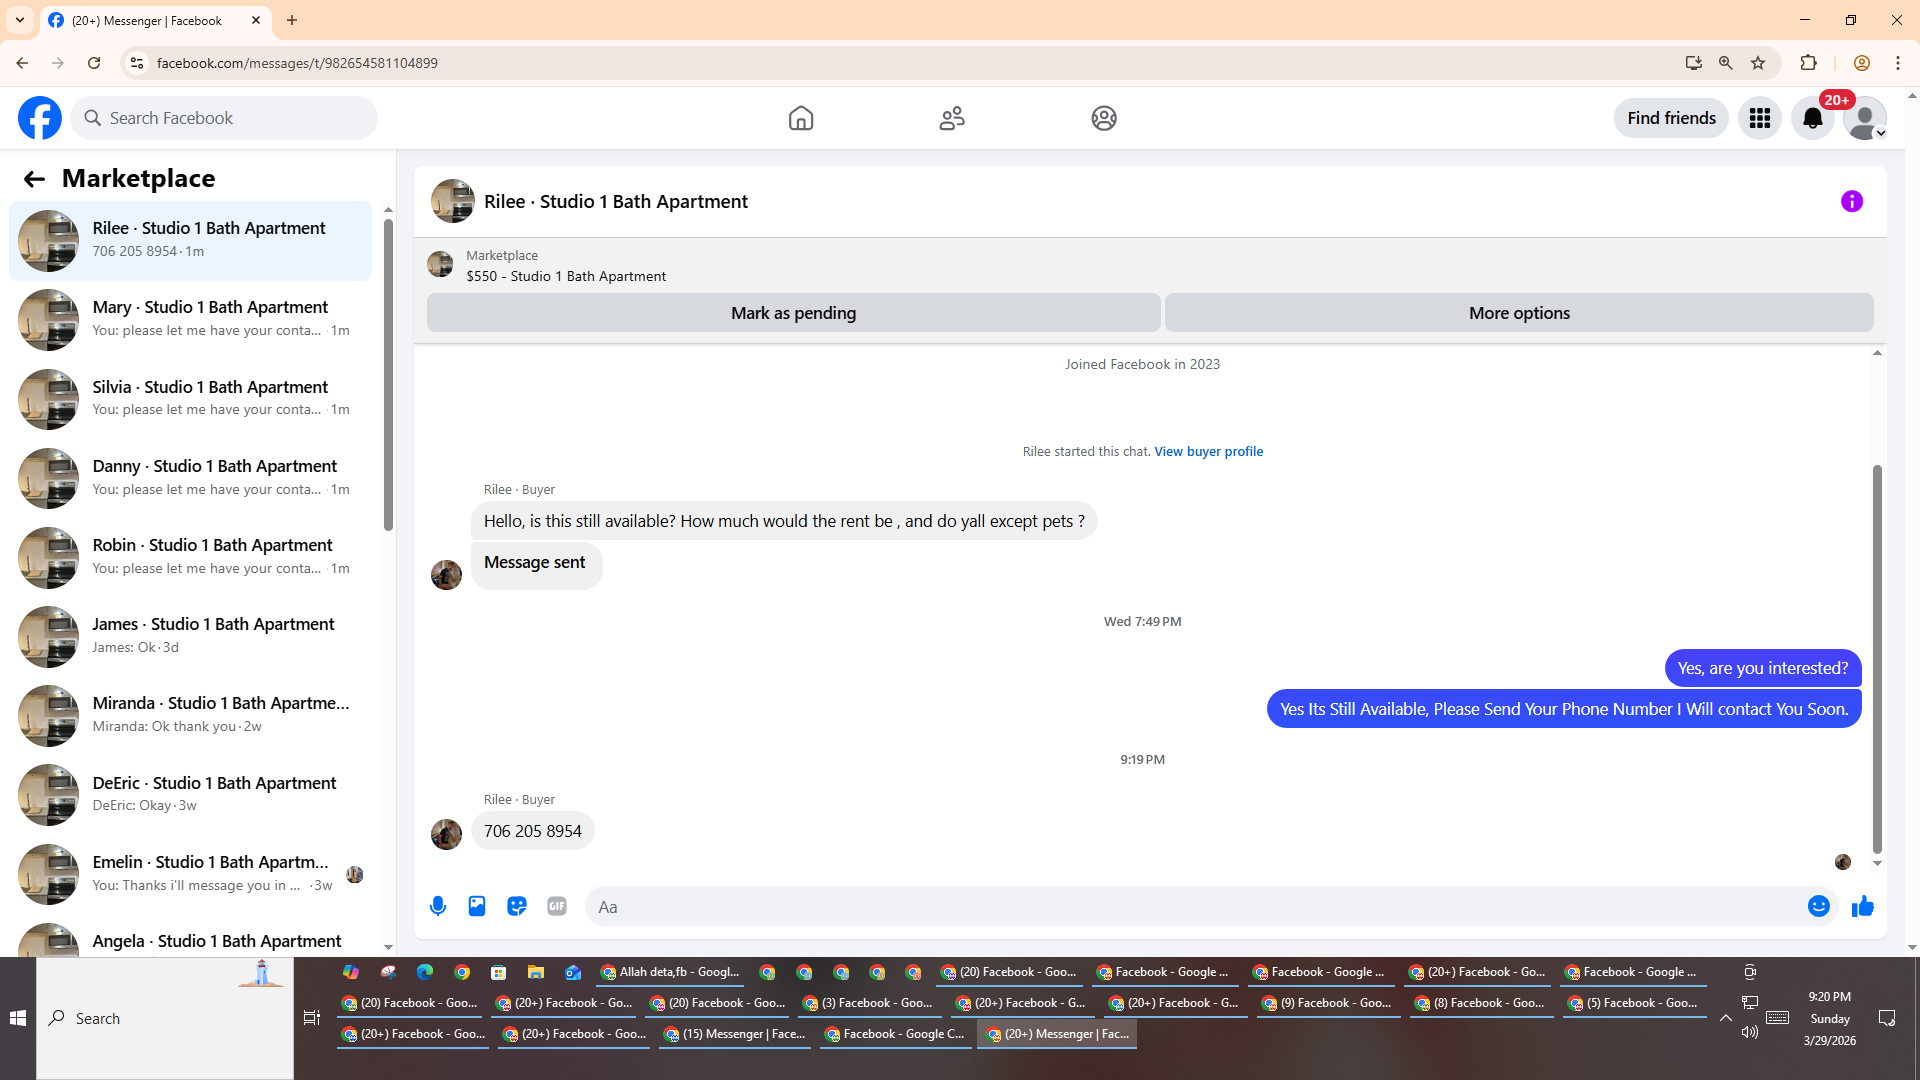
Task: Open Robin Studio 1 Bath Apartment chat
Action: point(190,557)
